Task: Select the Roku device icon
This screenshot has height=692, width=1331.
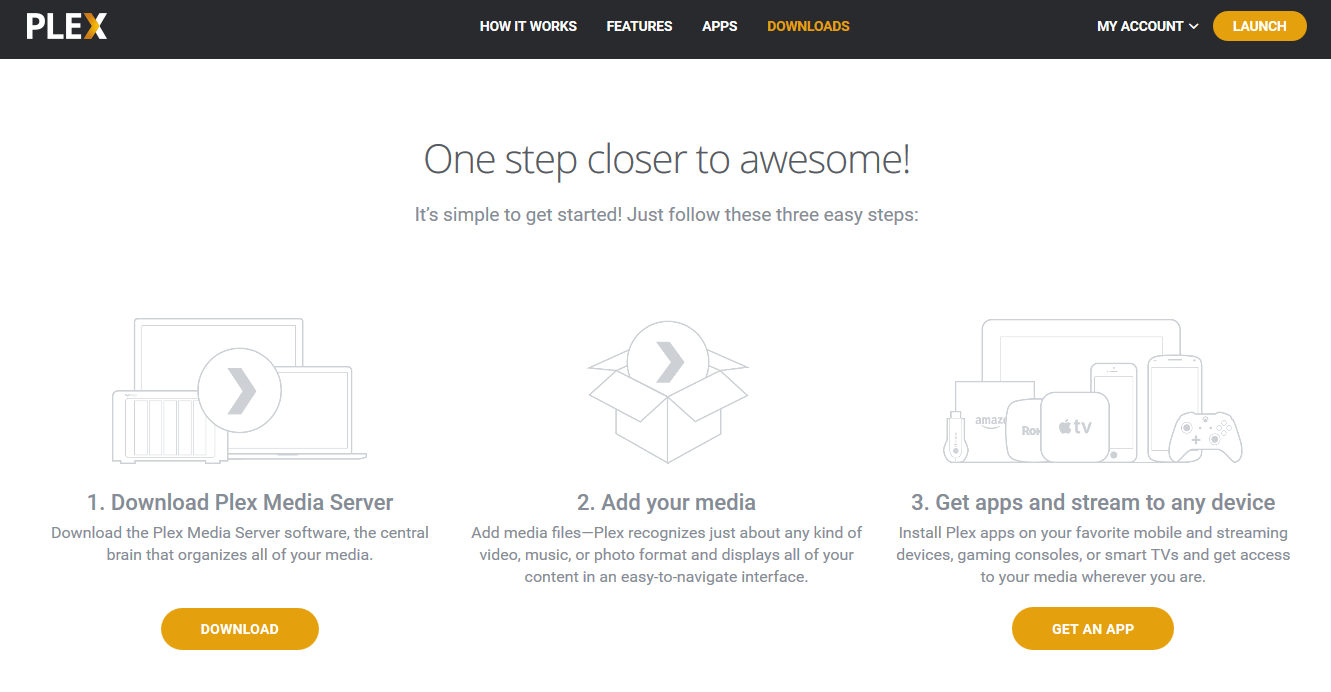Action: [1023, 430]
